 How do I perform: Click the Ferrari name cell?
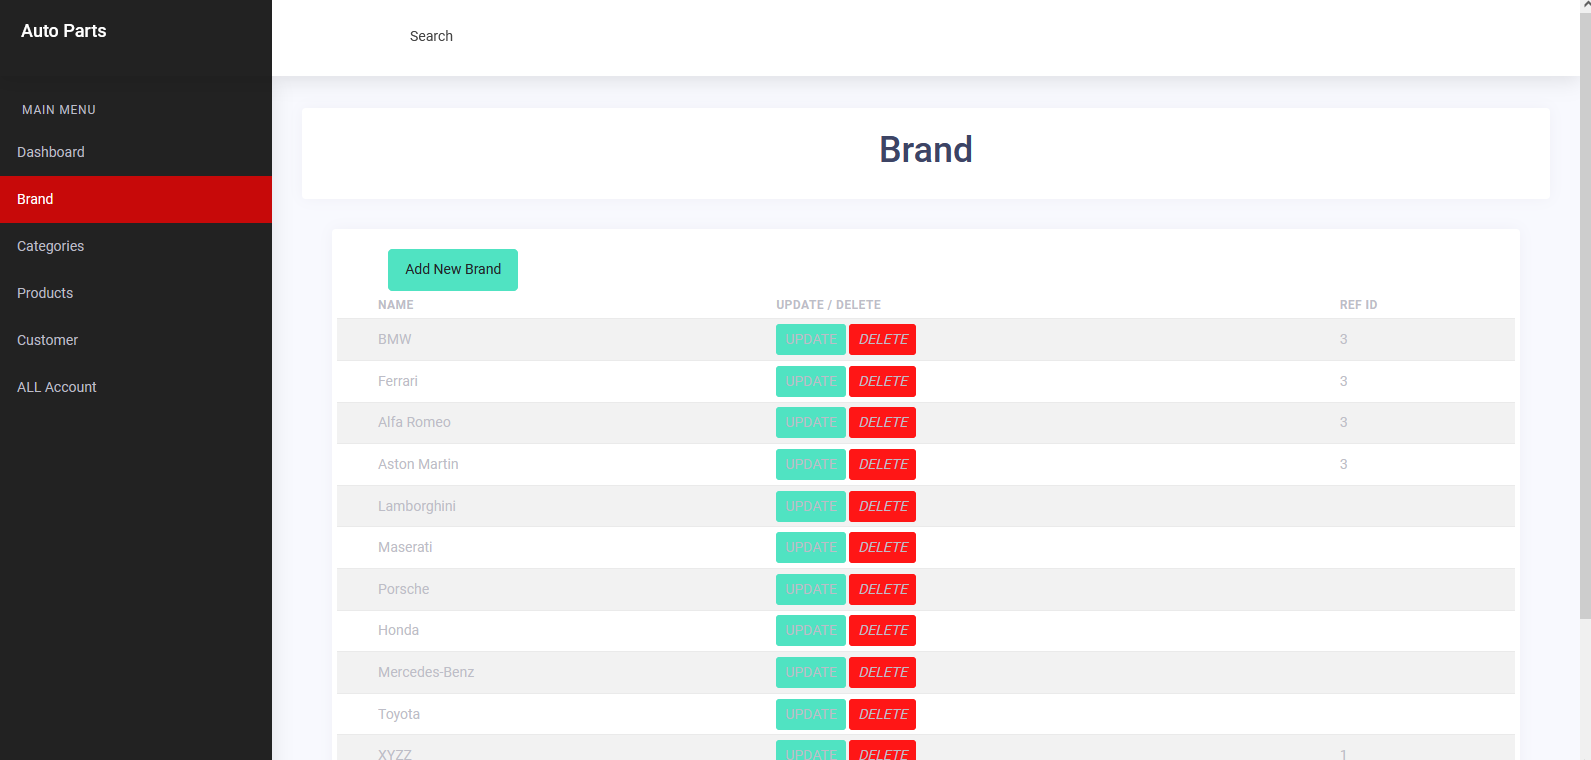point(398,381)
